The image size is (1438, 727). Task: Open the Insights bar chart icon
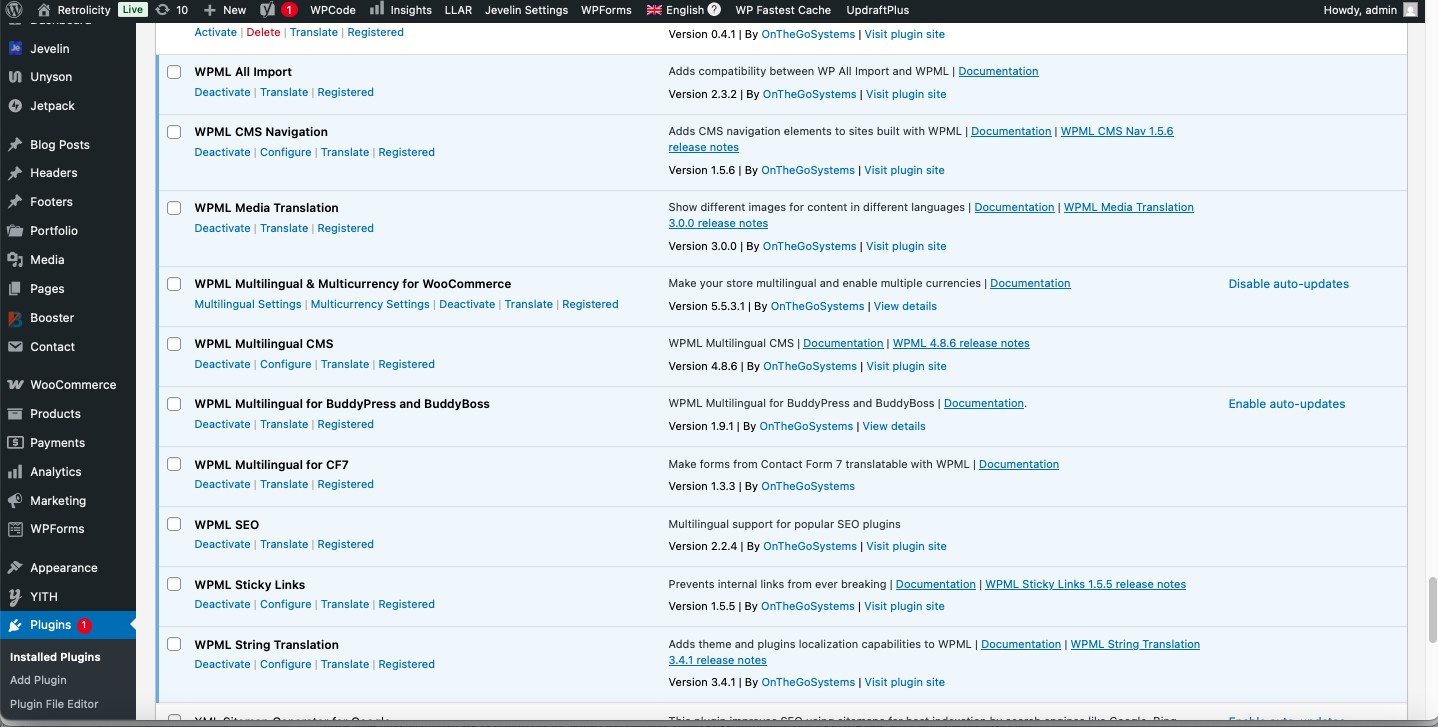pyautogui.click(x=376, y=10)
